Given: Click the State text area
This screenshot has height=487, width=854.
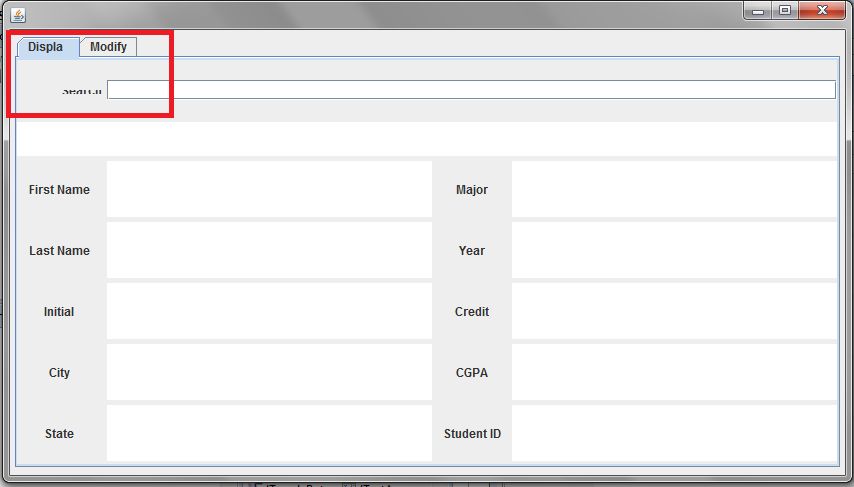Looking at the screenshot, I should tap(269, 433).
